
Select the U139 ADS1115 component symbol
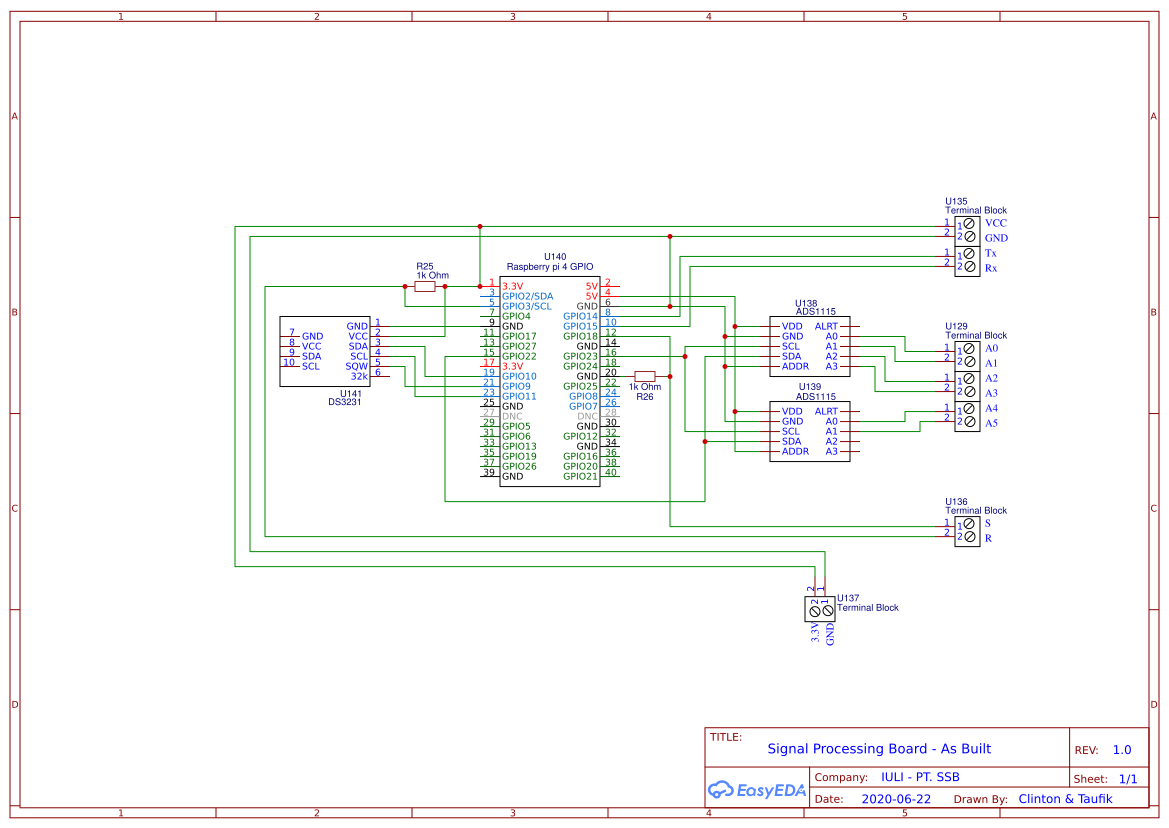point(811,433)
